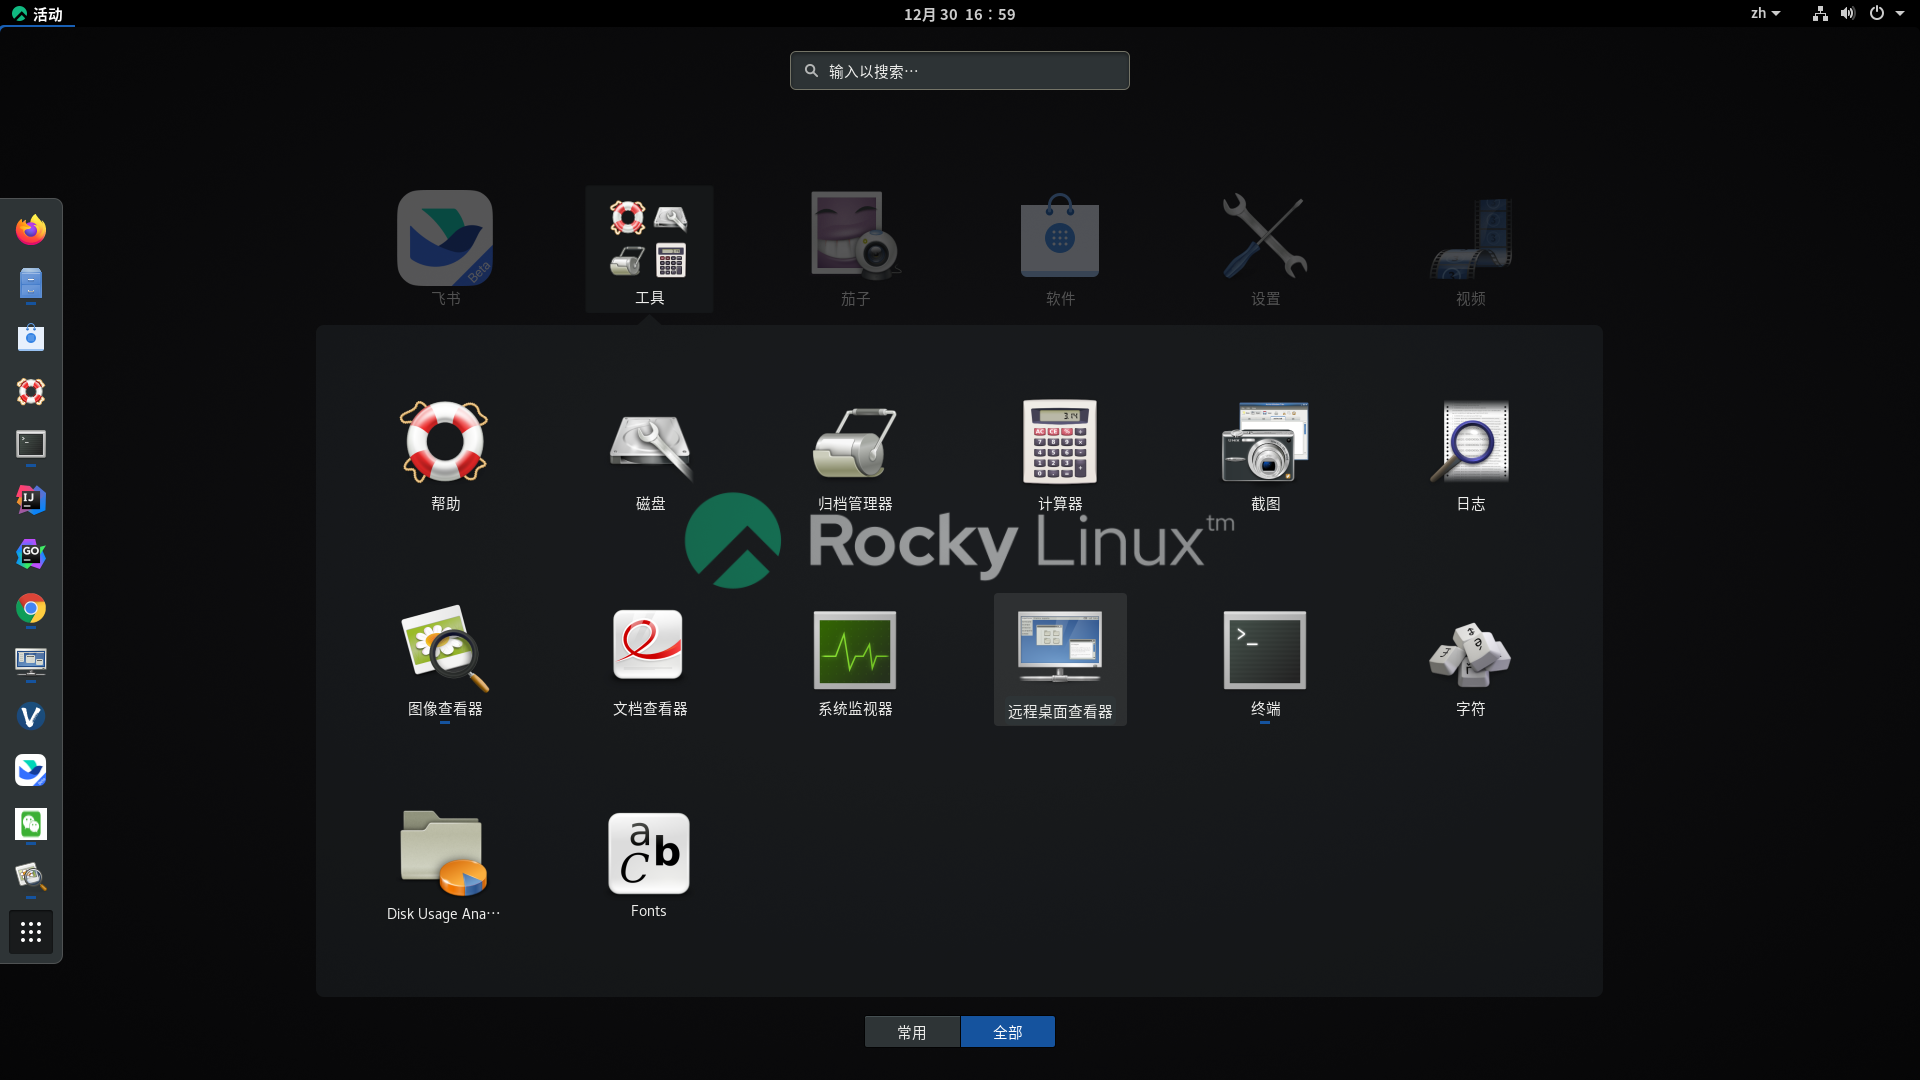Screen dimensions: 1920x1080
Task: Click the blue V icon in the dock
Action: (x=31, y=716)
